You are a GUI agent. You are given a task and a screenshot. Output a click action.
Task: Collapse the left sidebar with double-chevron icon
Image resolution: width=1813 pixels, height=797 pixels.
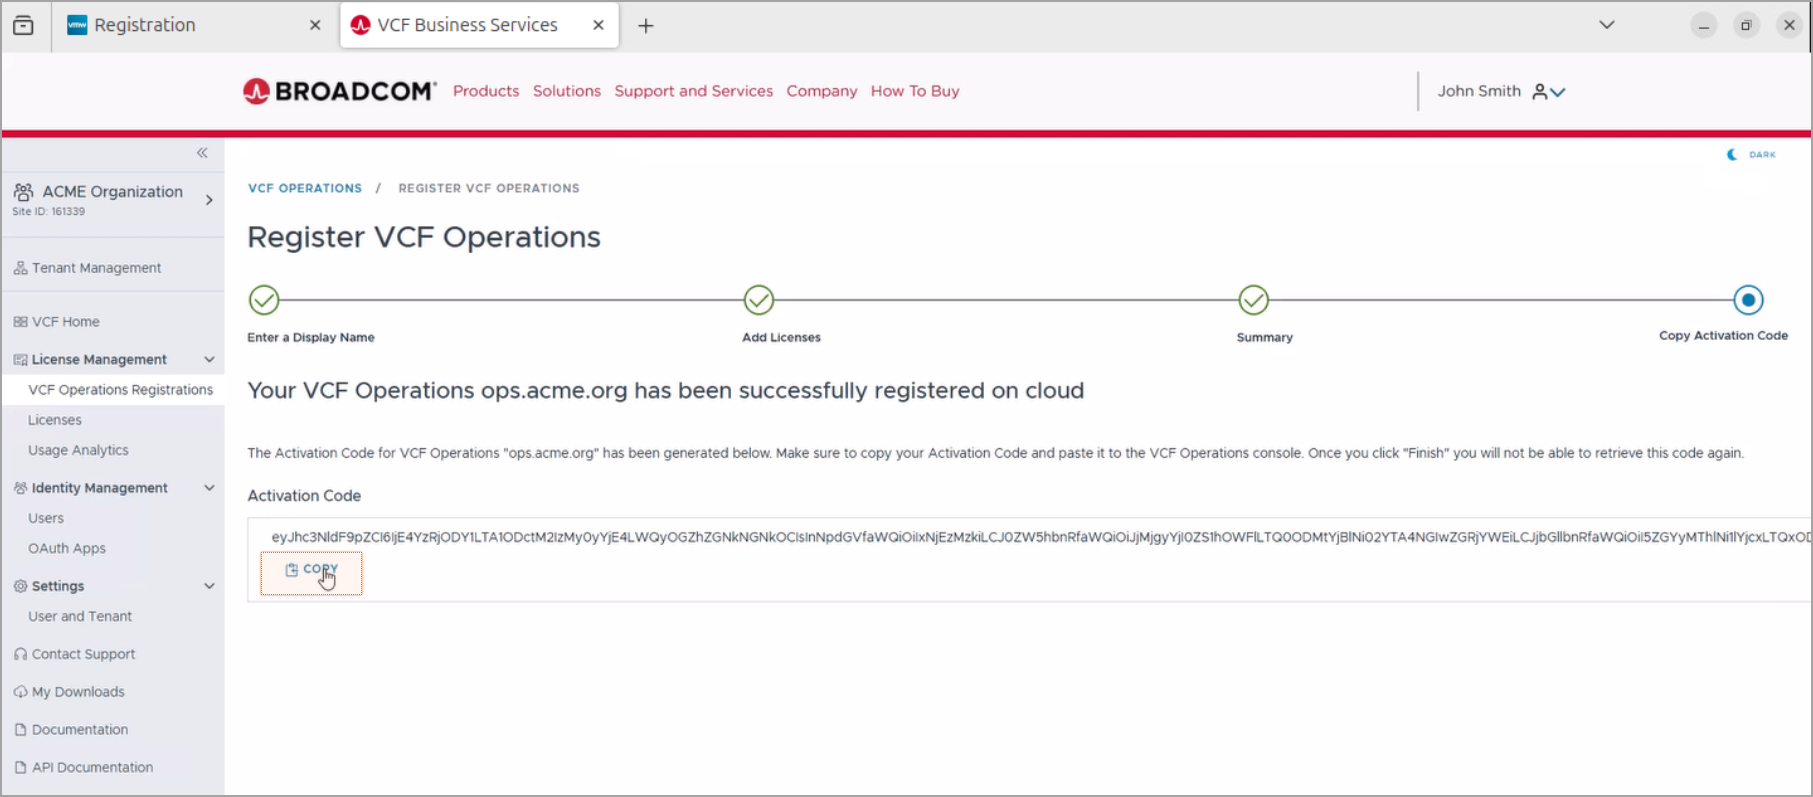pyautogui.click(x=202, y=153)
